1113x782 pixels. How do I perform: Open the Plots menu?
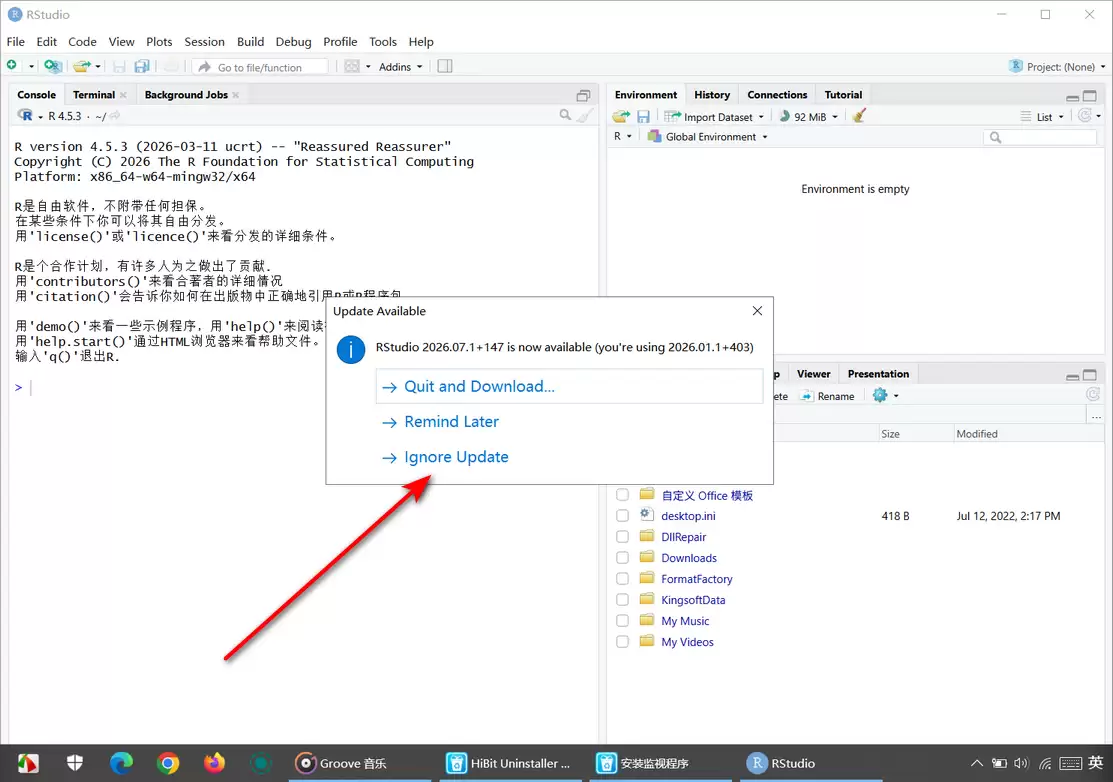pos(159,42)
